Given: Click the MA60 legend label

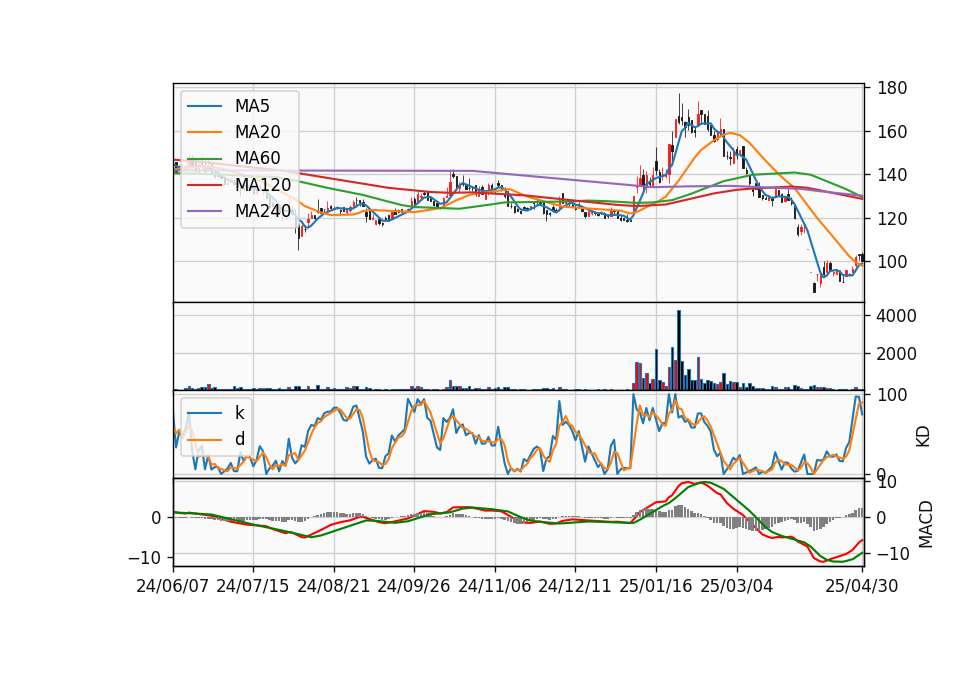Looking at the screenshot, I should pyautogui.click(x=257, y=158).
